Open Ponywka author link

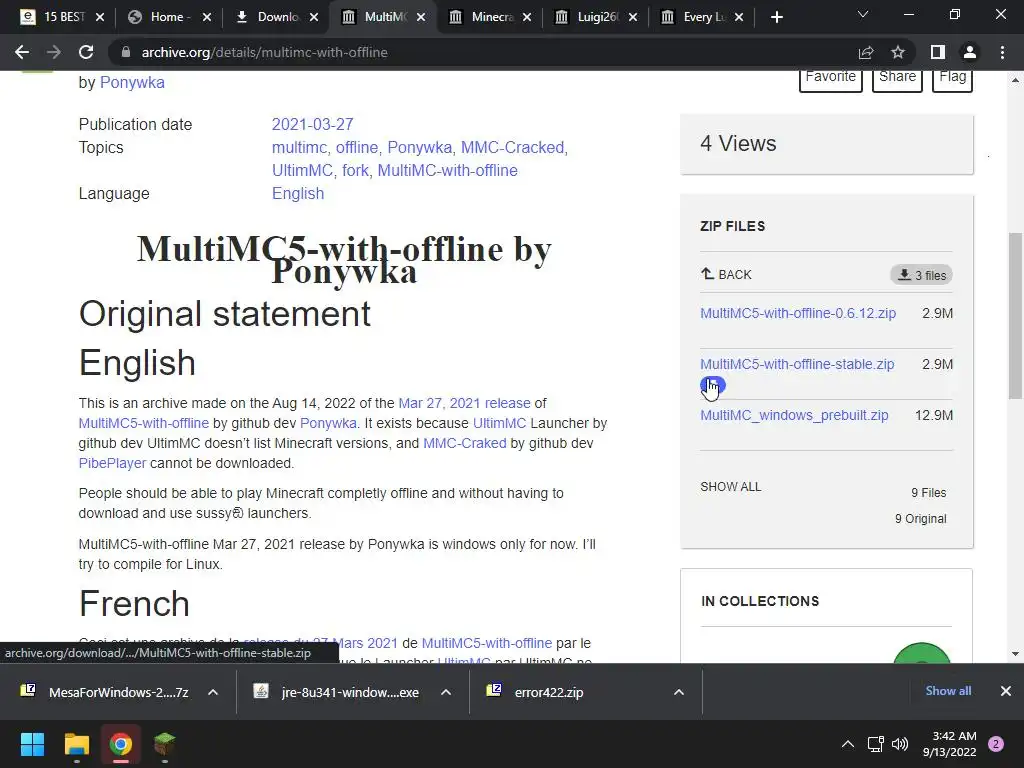pyautogui.click(x=132, y=82)
